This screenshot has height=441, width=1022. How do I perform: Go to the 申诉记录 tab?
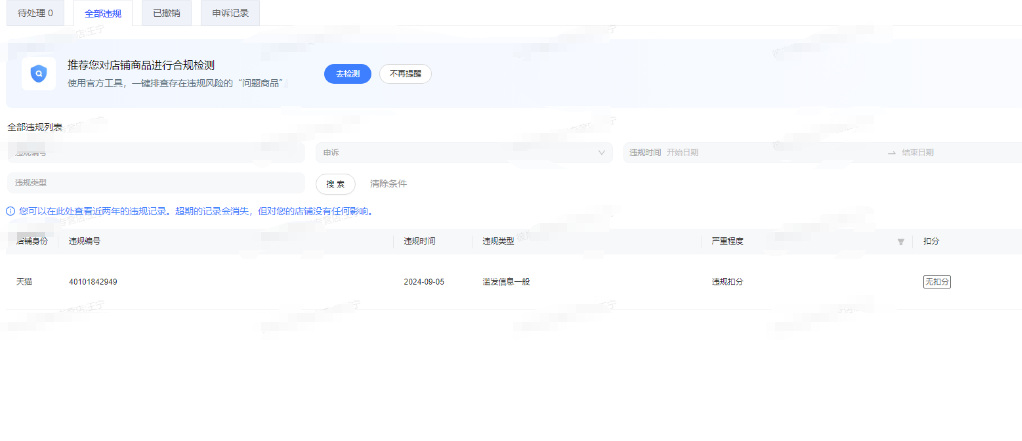[x=230, y=13]
